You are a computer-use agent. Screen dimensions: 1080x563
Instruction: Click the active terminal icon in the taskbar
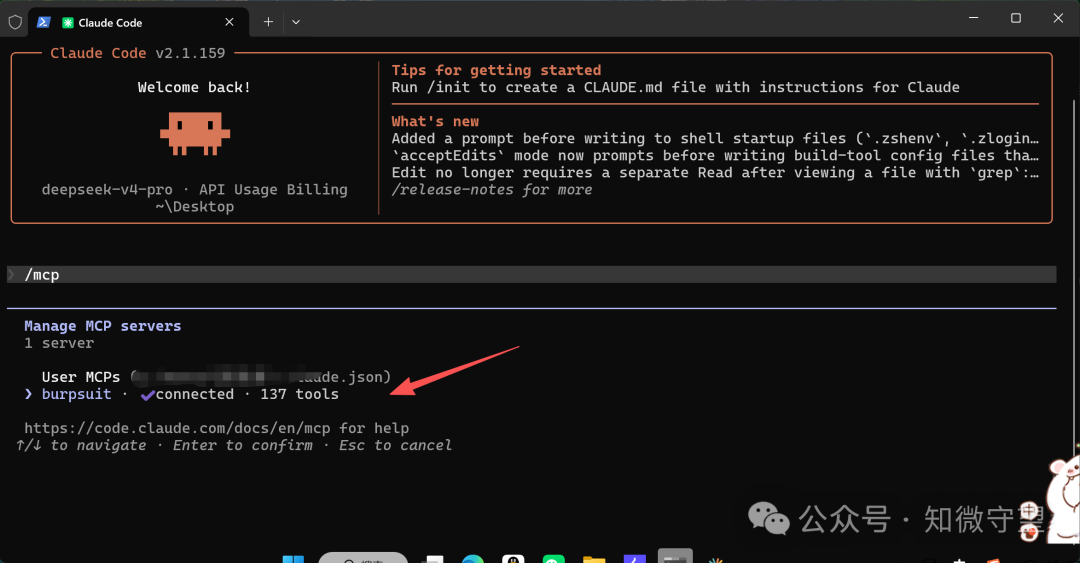[x=675, y=556]
